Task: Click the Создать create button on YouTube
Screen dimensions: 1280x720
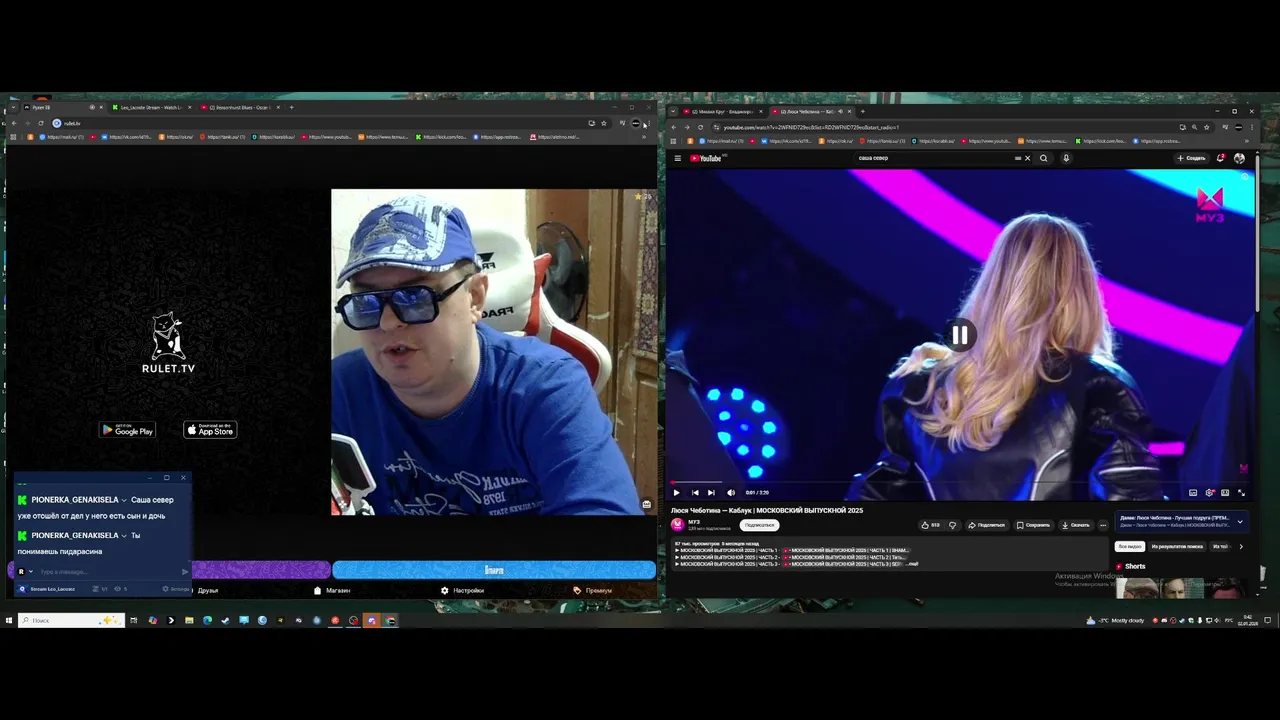Action: point(1191,158)
